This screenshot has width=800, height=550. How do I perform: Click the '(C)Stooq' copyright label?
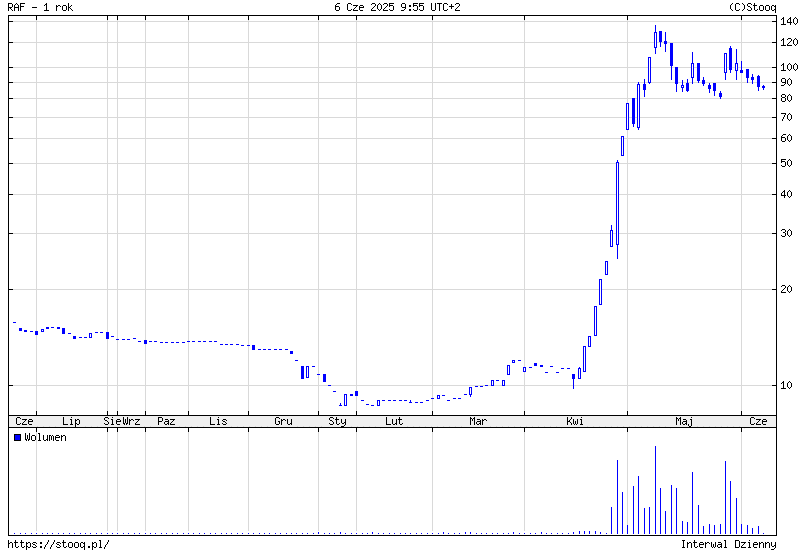[x=753, y=7]
